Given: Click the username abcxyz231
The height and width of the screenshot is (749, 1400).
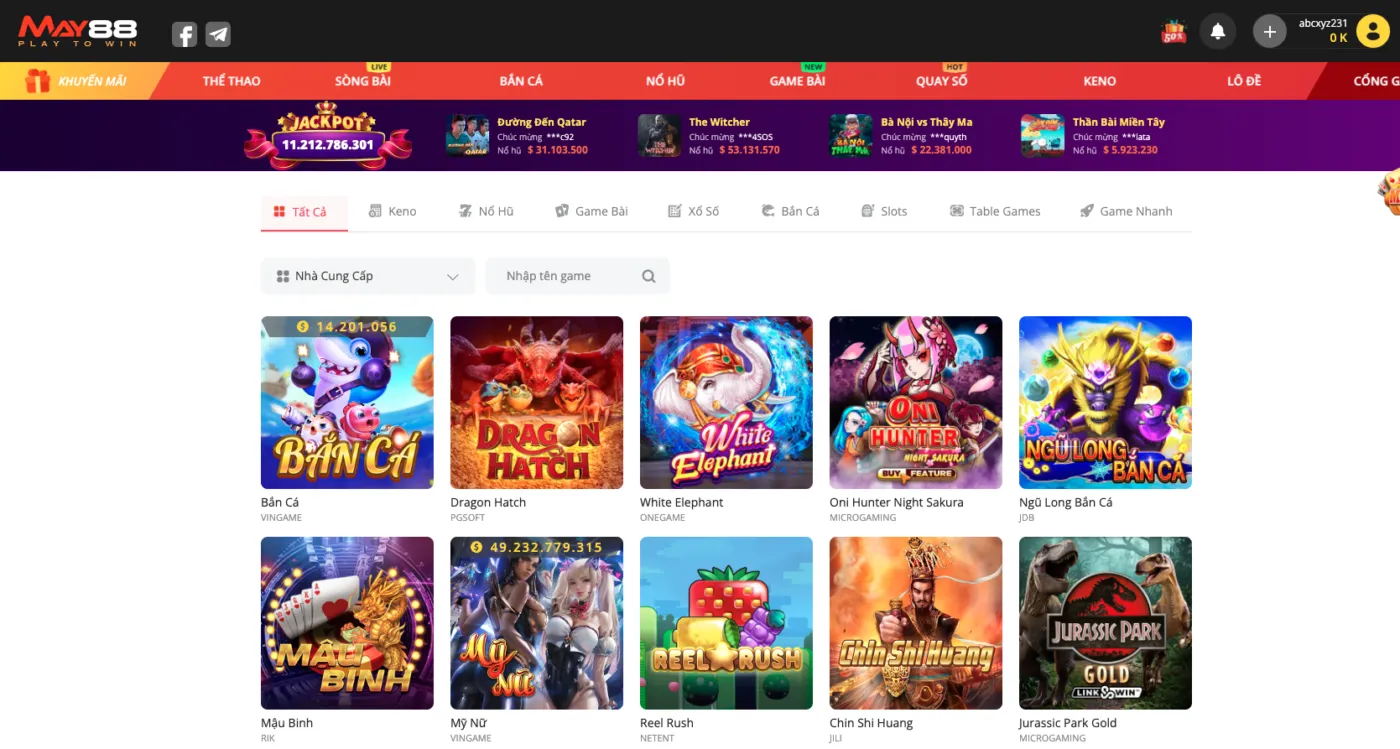Looking at the screenshot, I should (1323, 23).
